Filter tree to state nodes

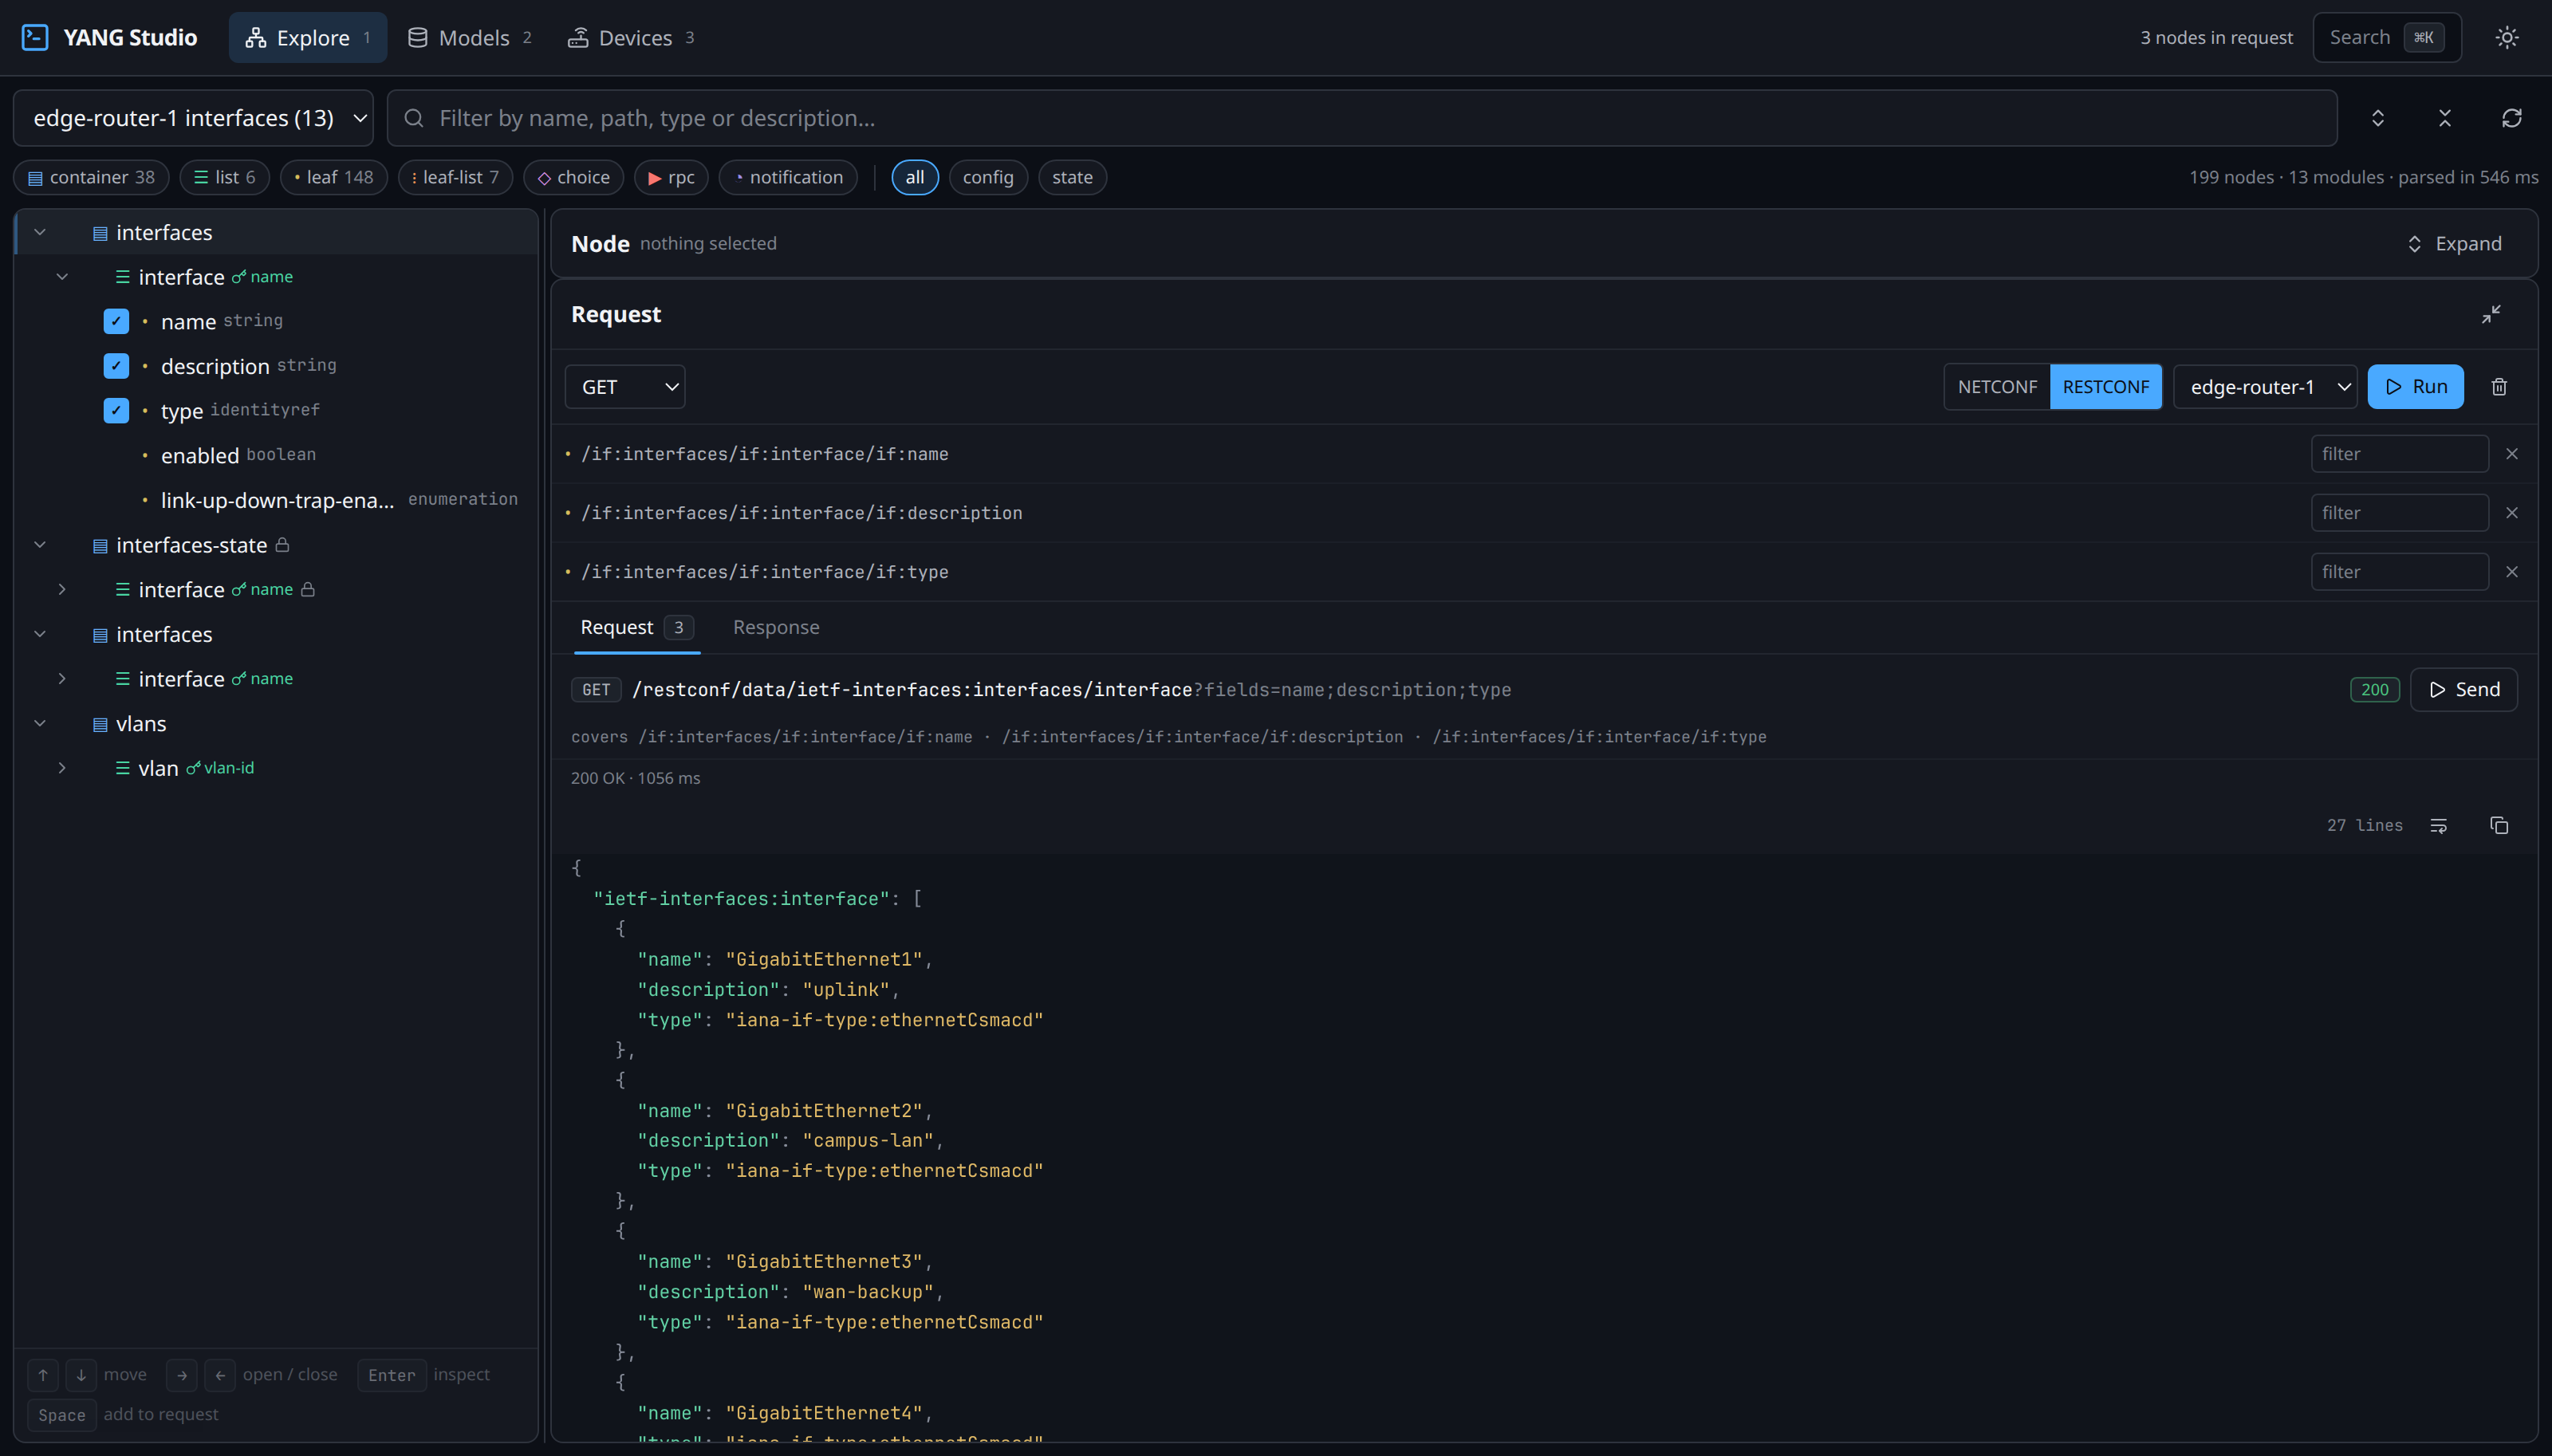click(1072, 177)
